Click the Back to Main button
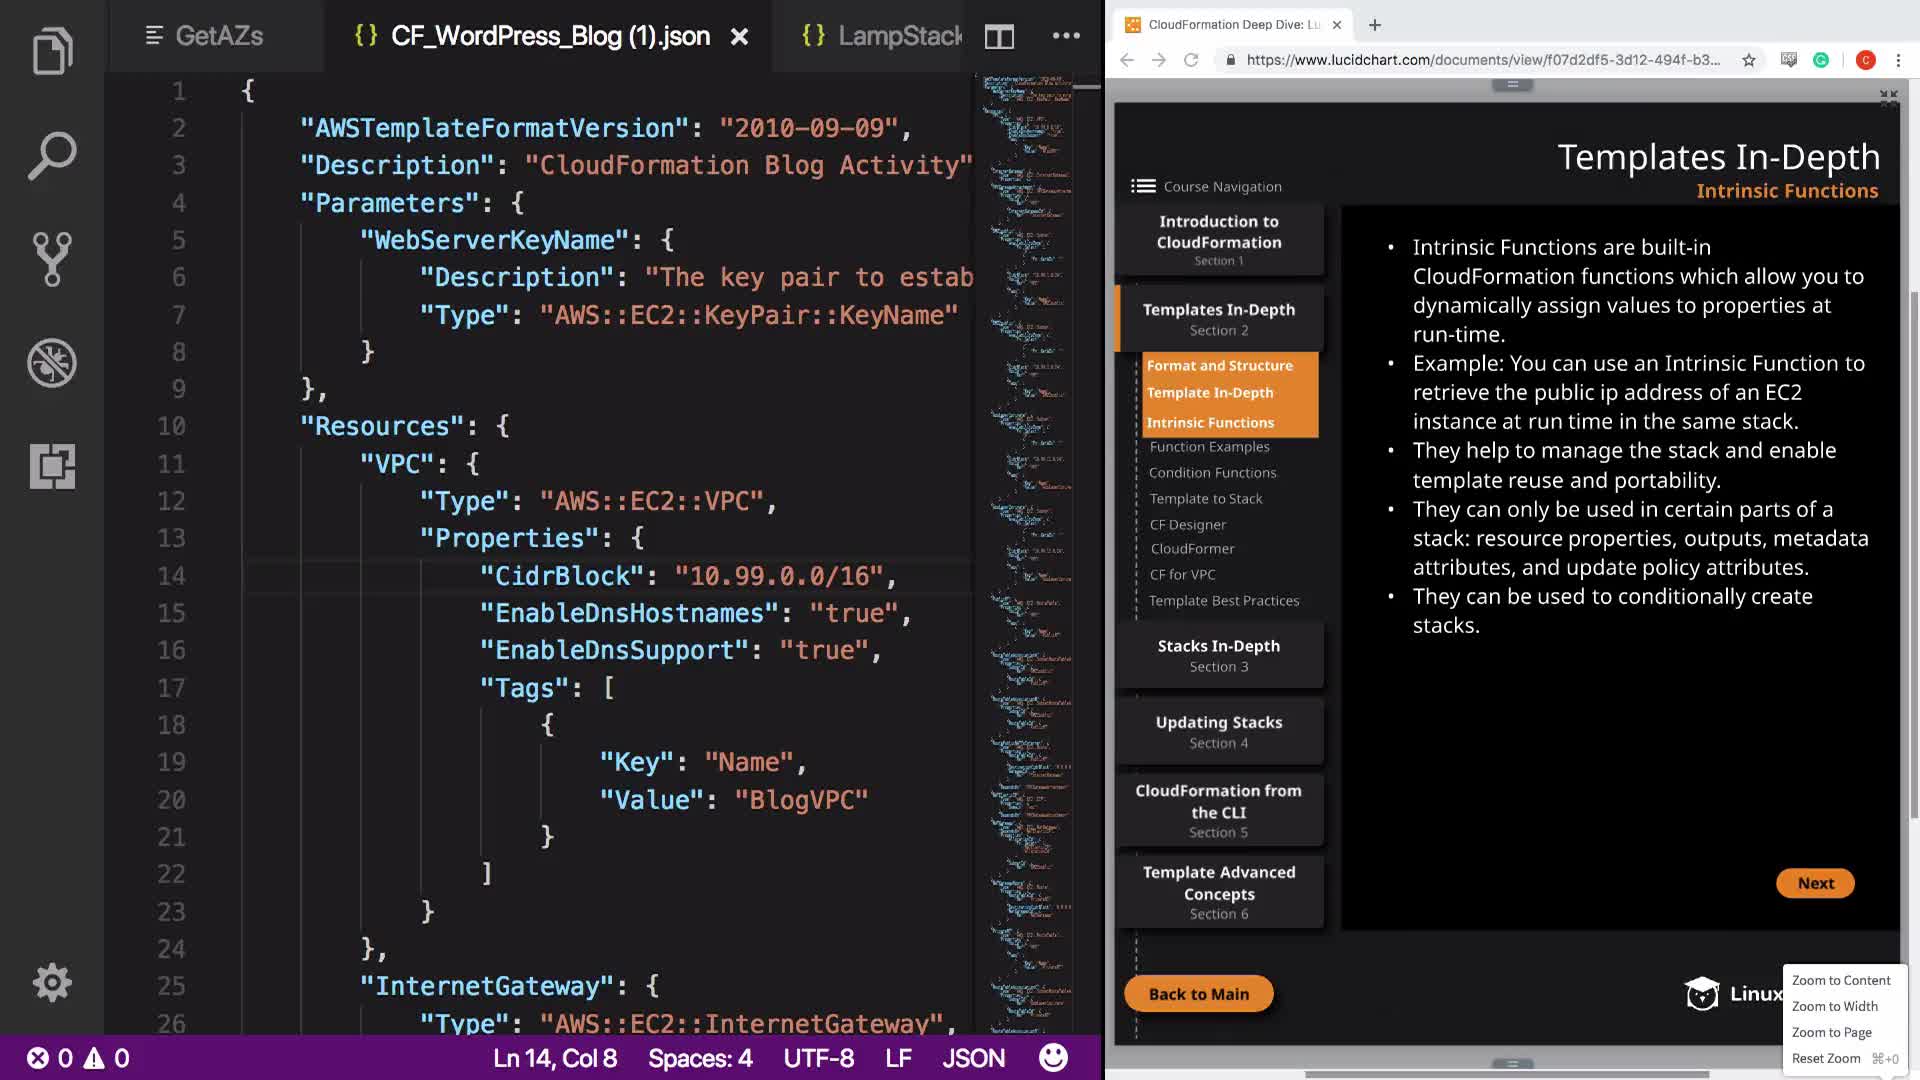 pyautogui.click(x=1198, y=994)
